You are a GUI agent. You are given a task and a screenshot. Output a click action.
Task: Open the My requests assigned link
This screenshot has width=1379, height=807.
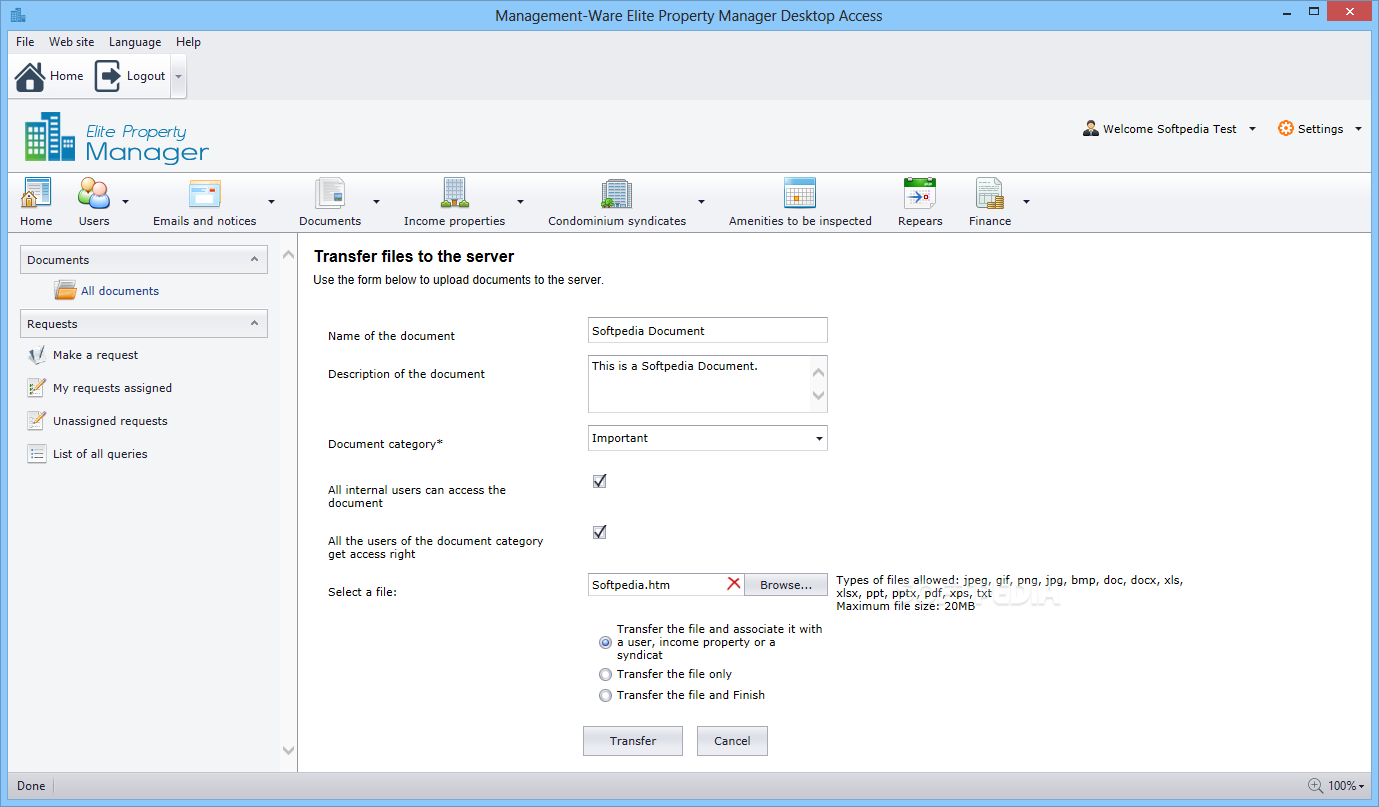click(112, 388)
